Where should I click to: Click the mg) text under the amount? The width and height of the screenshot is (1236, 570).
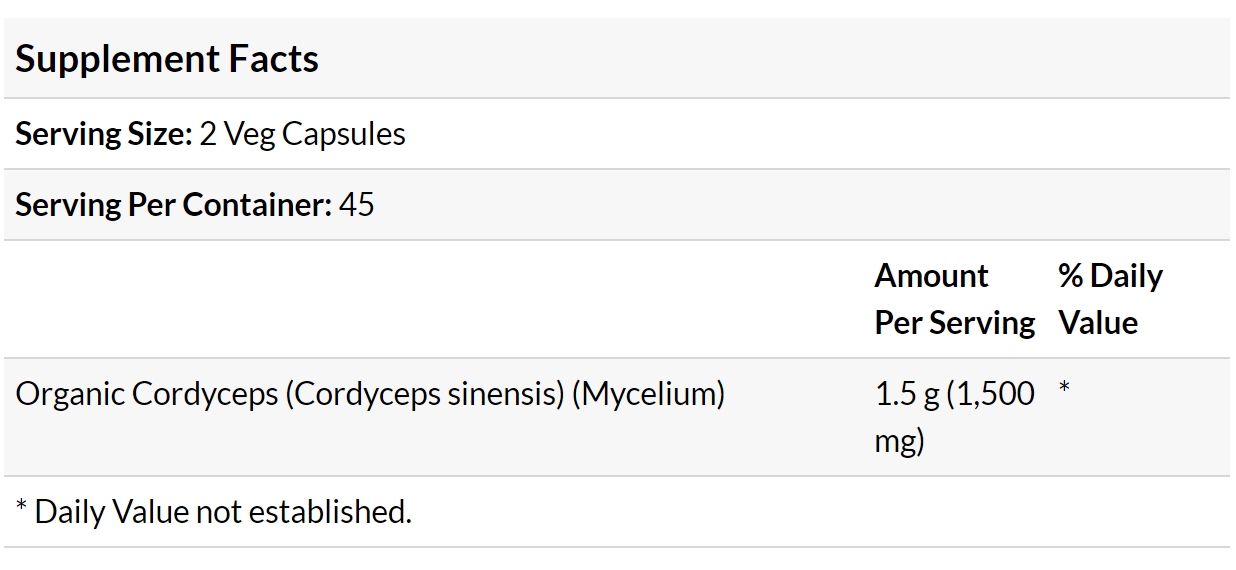click(899, 441)
